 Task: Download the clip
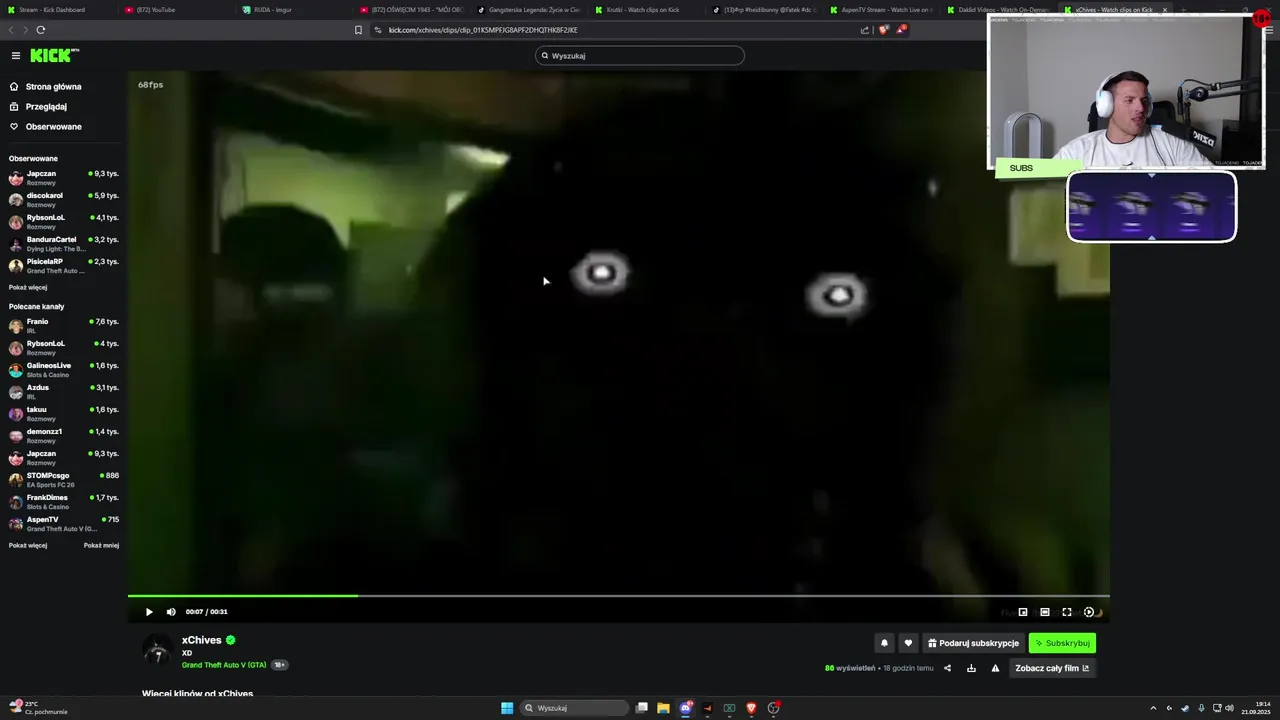pyautogui.click(x=971, y=668)
